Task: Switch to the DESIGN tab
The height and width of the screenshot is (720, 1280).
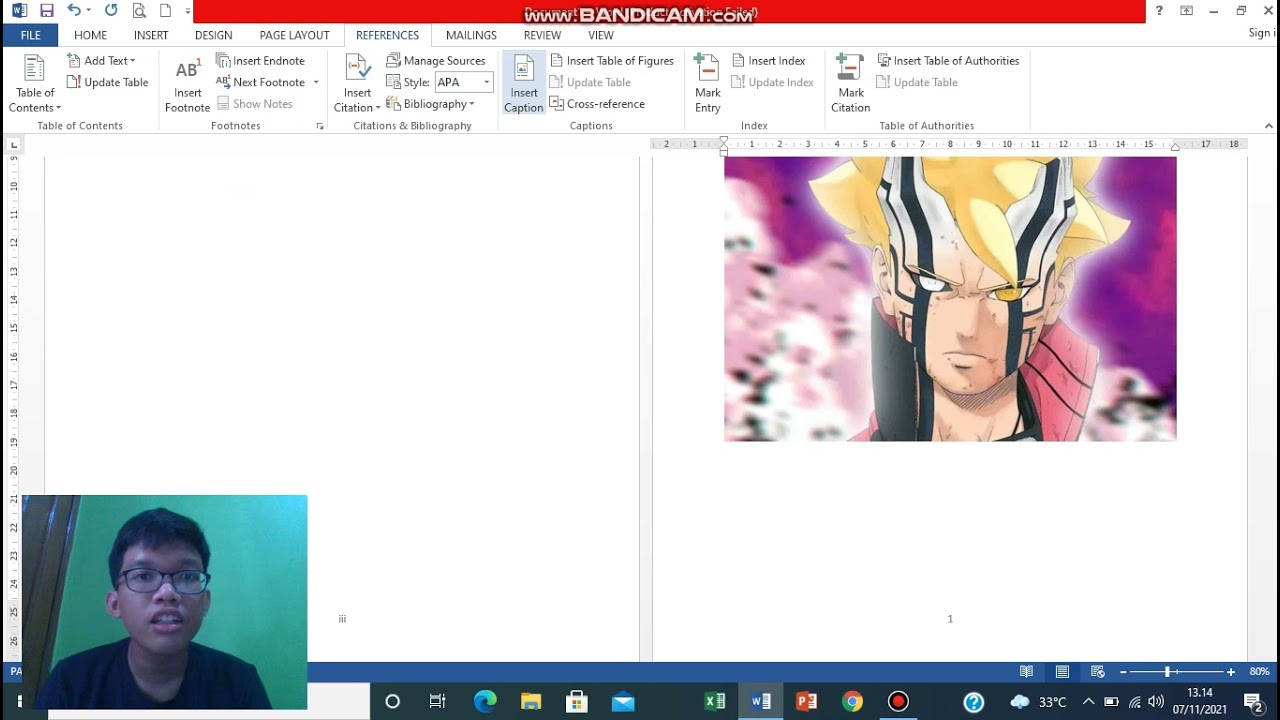Action: [x=213, y=35]
